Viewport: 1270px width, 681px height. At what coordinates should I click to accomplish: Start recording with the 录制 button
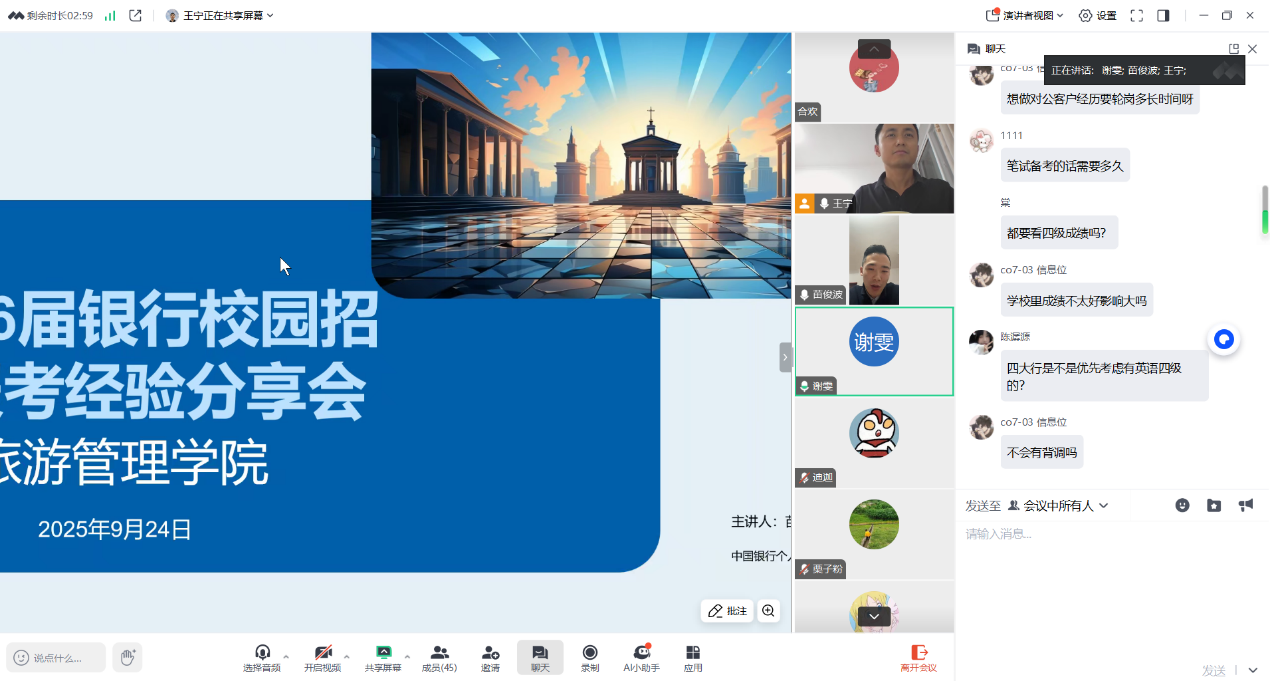[x=590, y=657]
